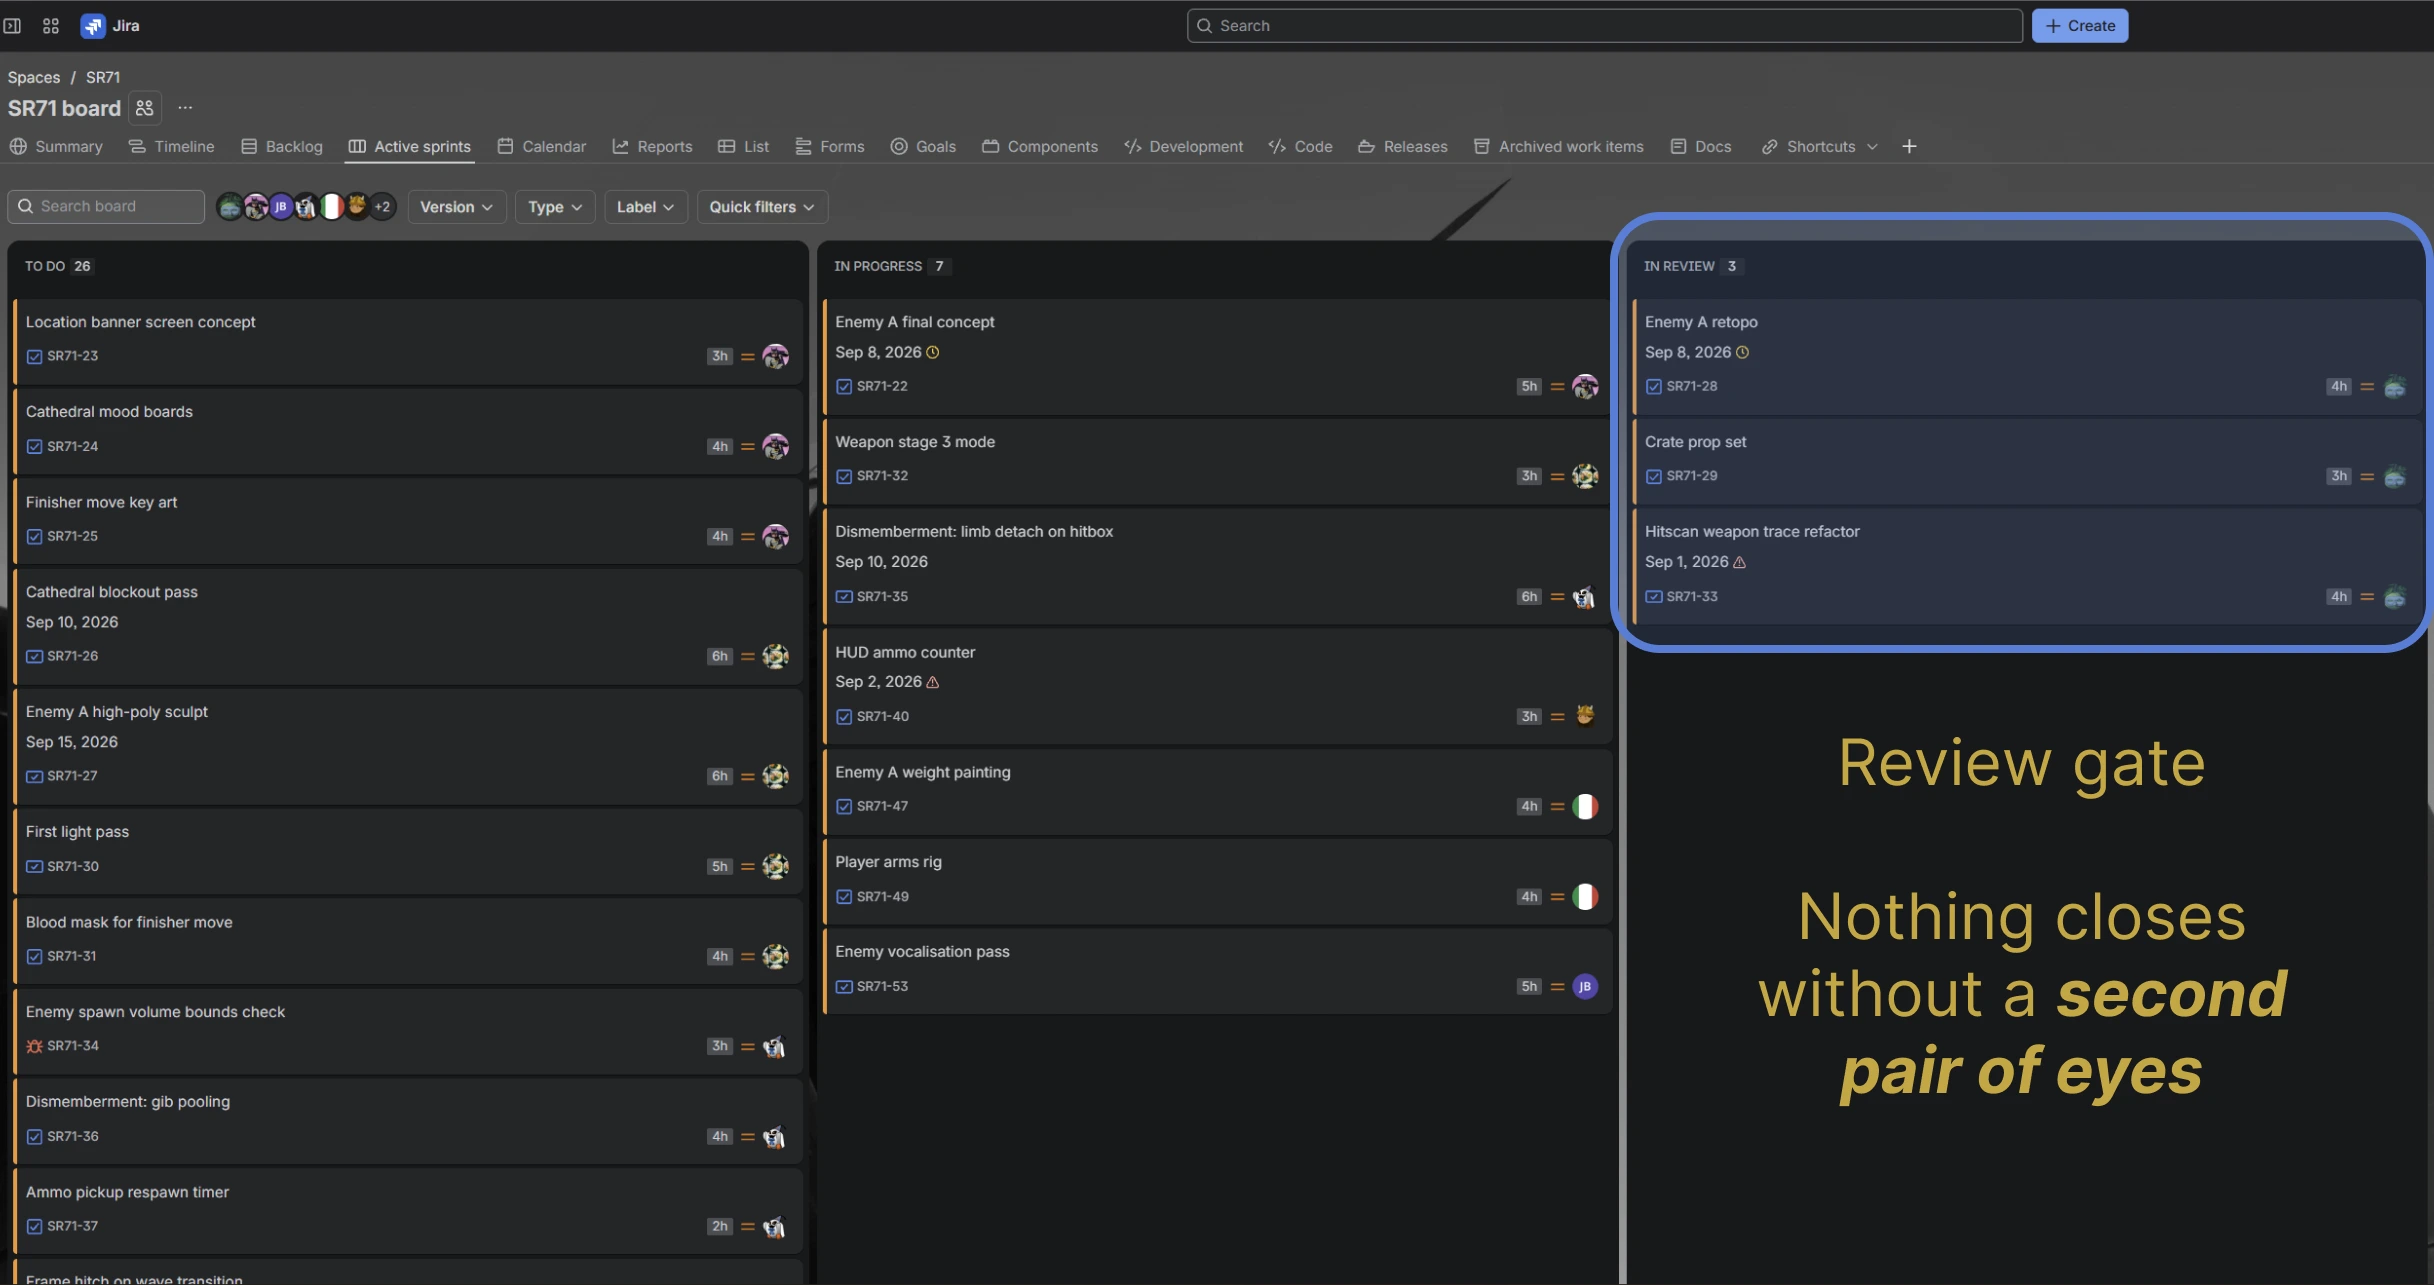This screenshot has height=1285, width=2434.
Task: Show the +2 more assignees
Action: [382, 207]
